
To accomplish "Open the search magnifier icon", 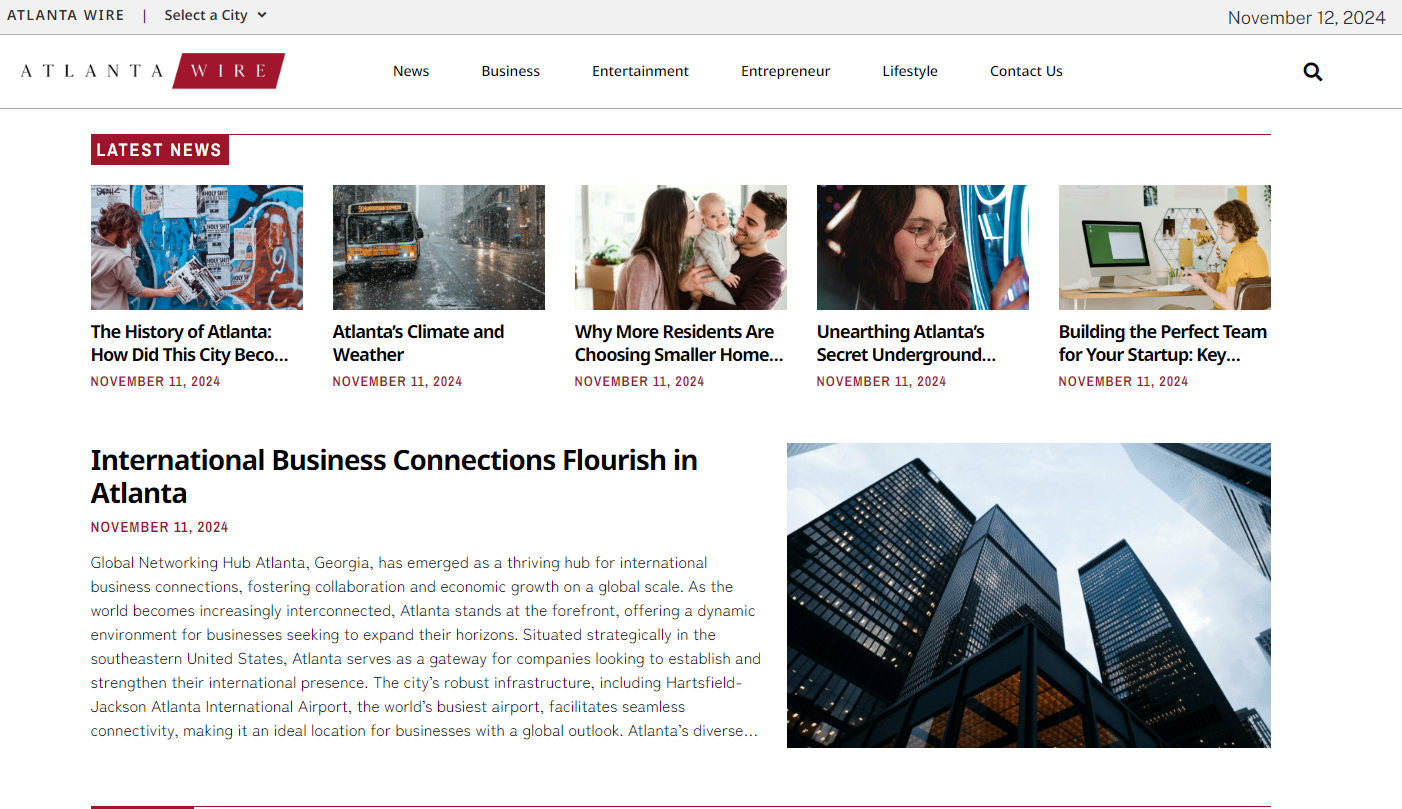I will click(1313, 71).
